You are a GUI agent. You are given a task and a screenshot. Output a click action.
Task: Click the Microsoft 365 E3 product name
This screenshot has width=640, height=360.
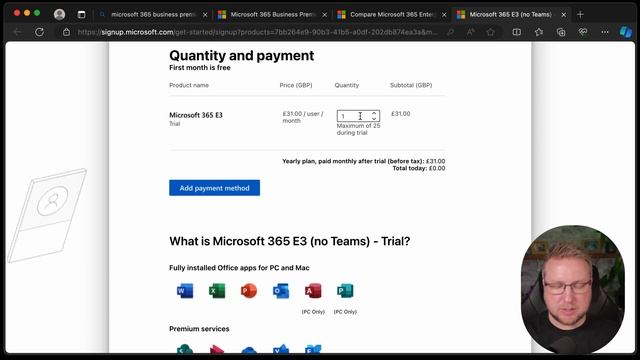pos(196,115)
